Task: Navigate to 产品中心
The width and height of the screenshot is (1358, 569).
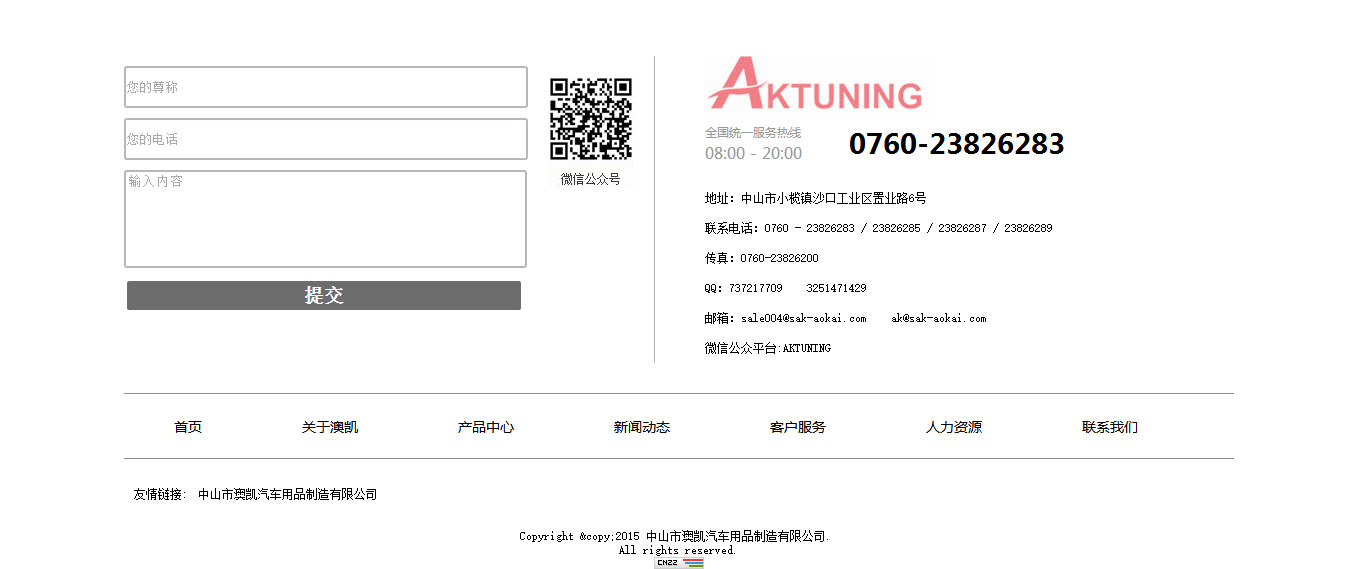Action: point(486,427)
